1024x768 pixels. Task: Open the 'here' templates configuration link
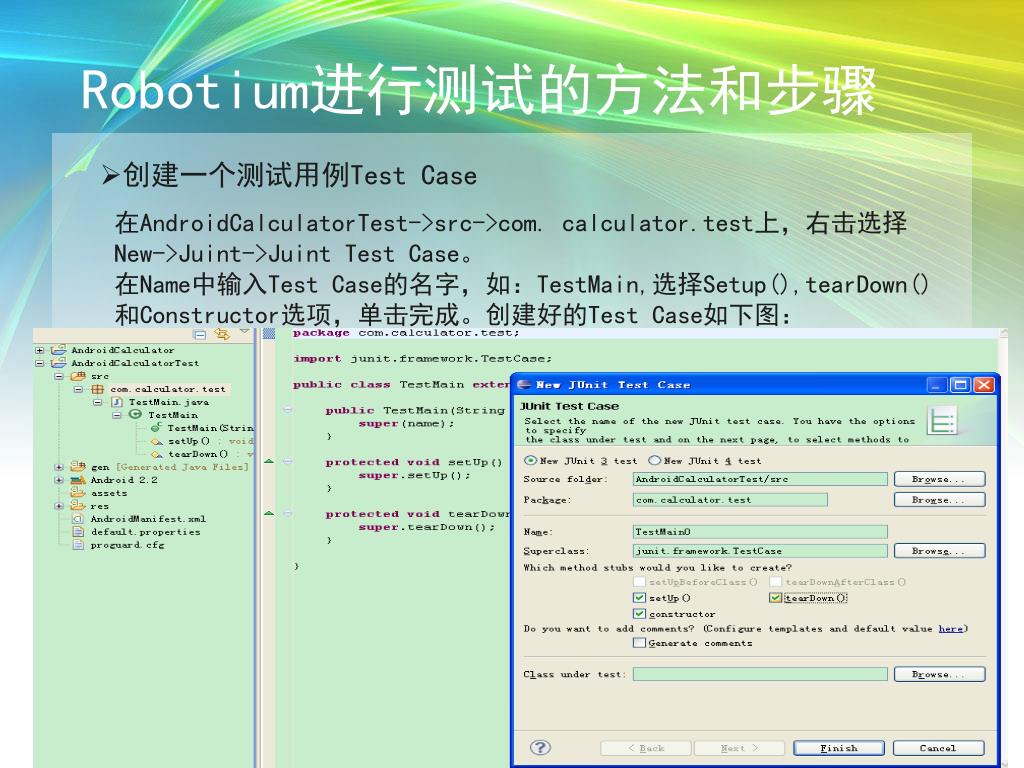click(951, 628)
